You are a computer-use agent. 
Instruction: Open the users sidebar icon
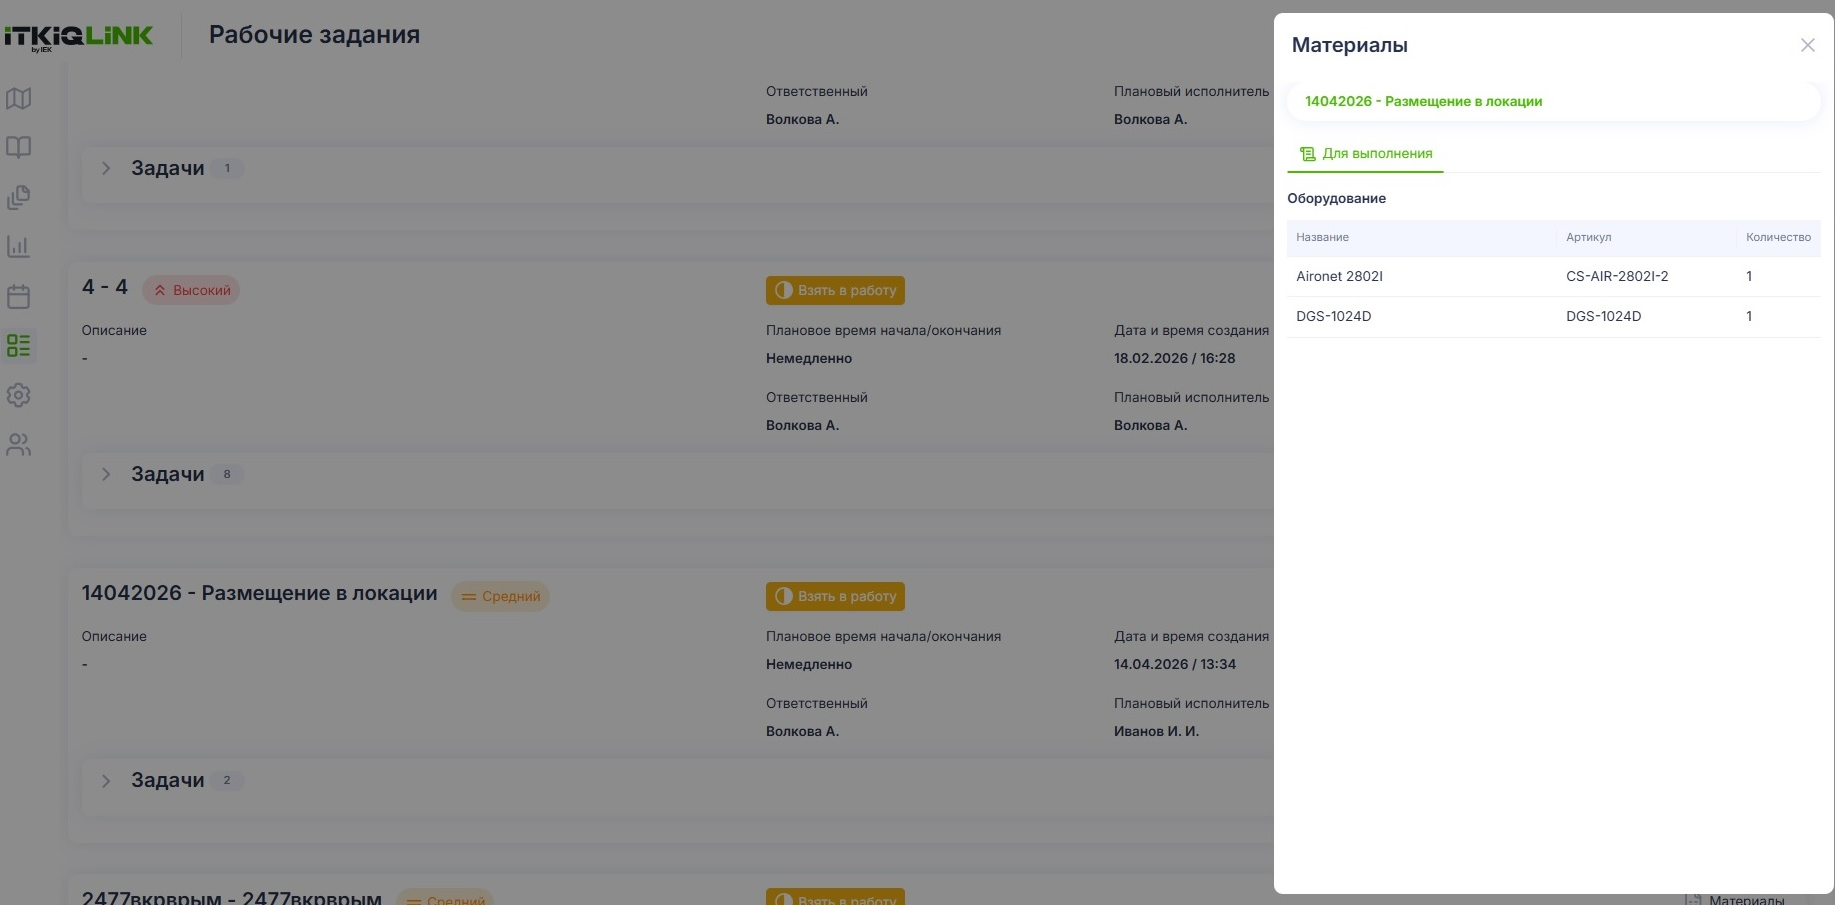[x=19, y=445]
